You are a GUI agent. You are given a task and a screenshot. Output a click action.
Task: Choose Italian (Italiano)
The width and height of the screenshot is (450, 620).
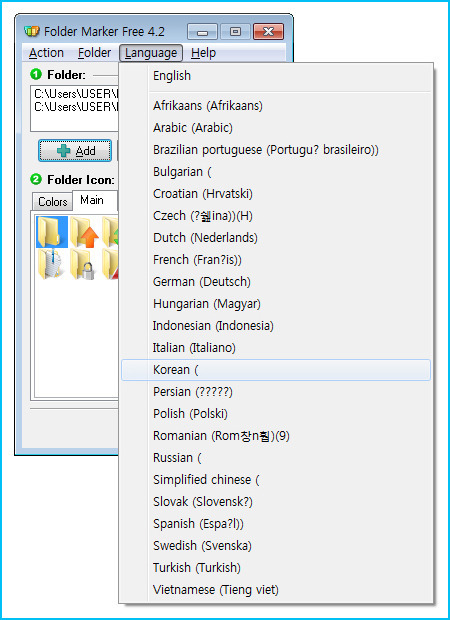[276, 348]
